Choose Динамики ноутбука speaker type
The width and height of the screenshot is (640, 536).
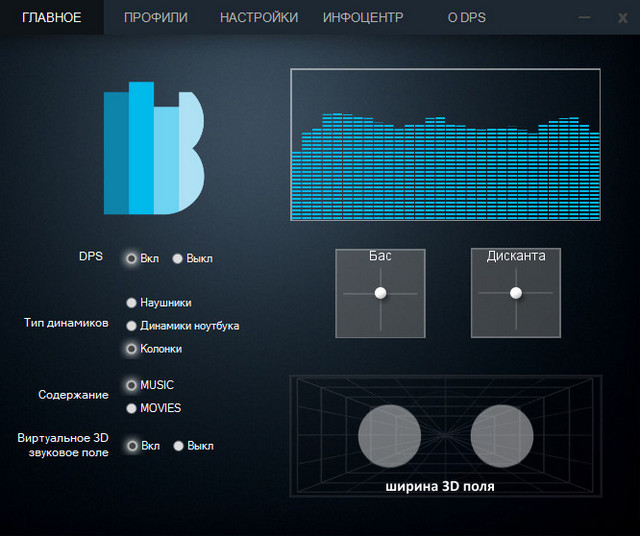pyautogui.click(x=131, y=325)
